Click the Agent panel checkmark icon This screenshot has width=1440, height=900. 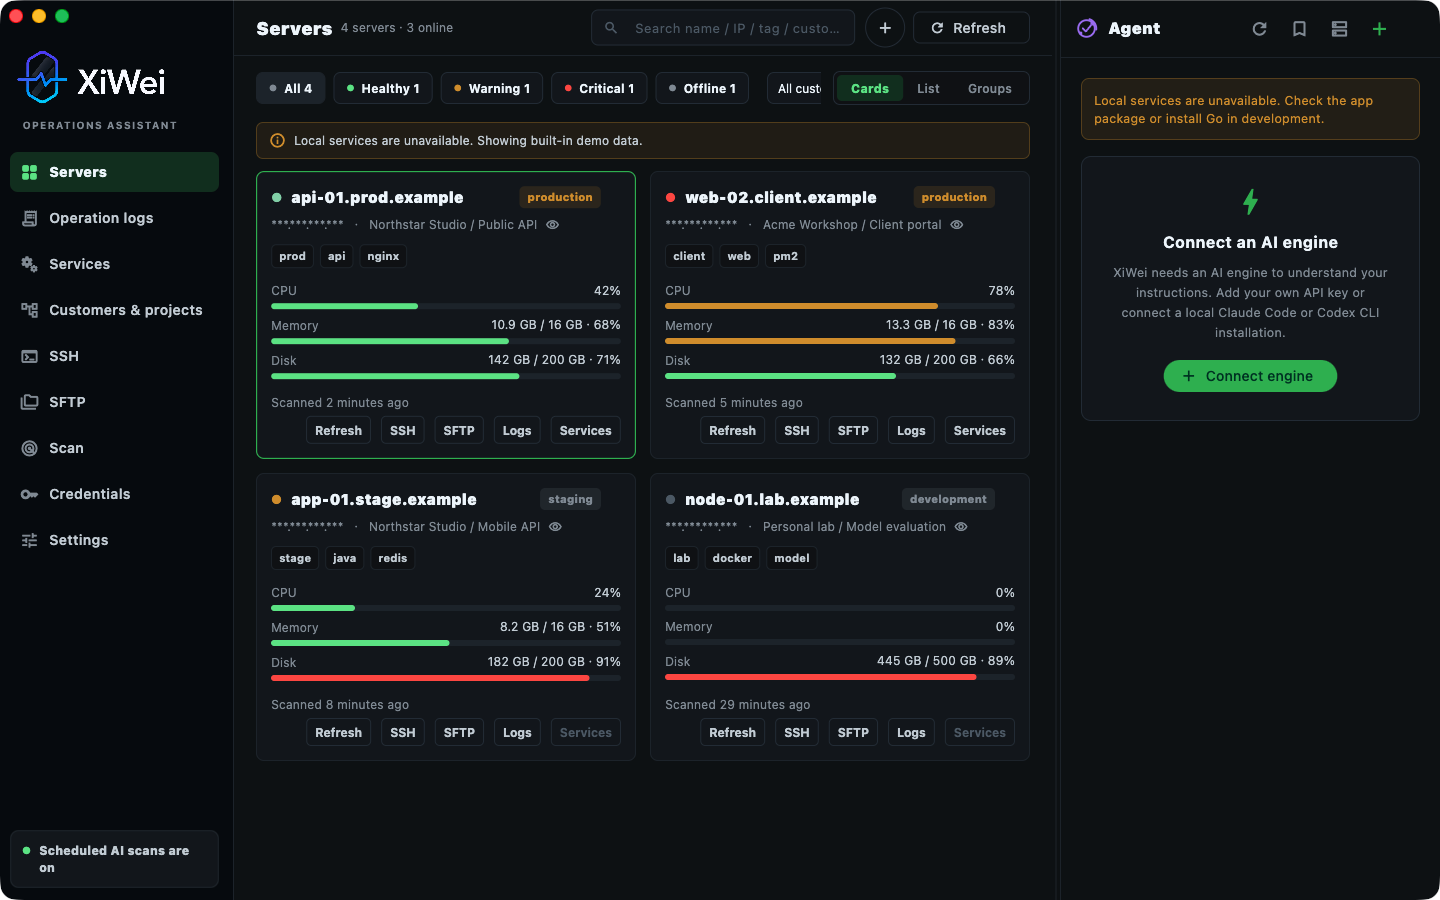pyautogui.click(x=1087, y=28)
